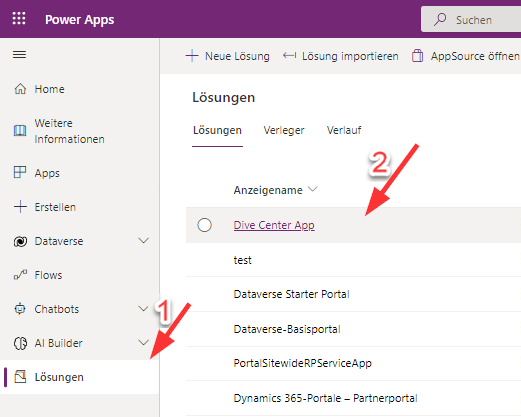Select the test solution row
Image resolution: width=521 pixels, height=417 pixels.
click(x=353, y=260)
